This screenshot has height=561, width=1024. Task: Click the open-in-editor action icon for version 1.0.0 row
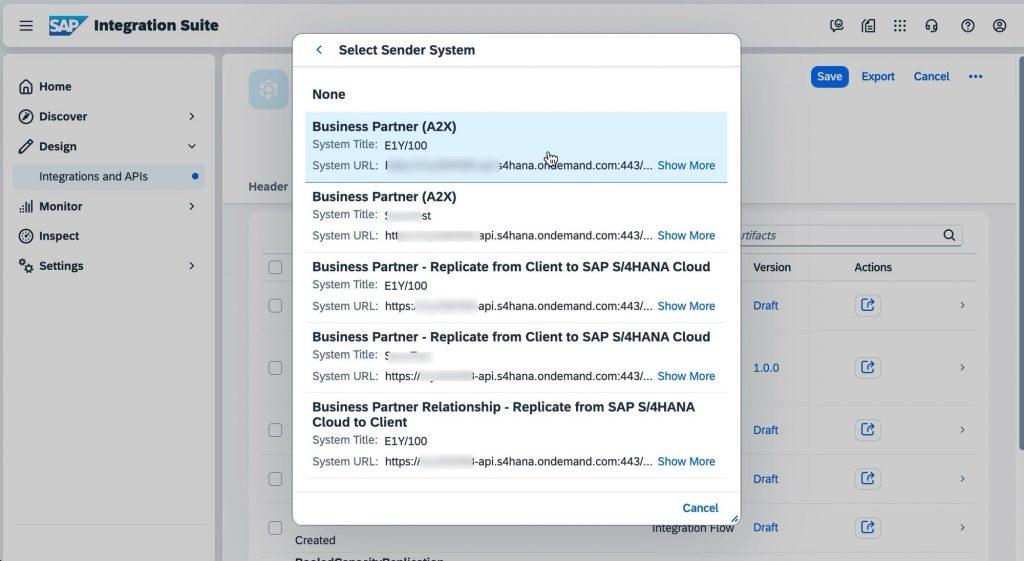click(867, 368)
